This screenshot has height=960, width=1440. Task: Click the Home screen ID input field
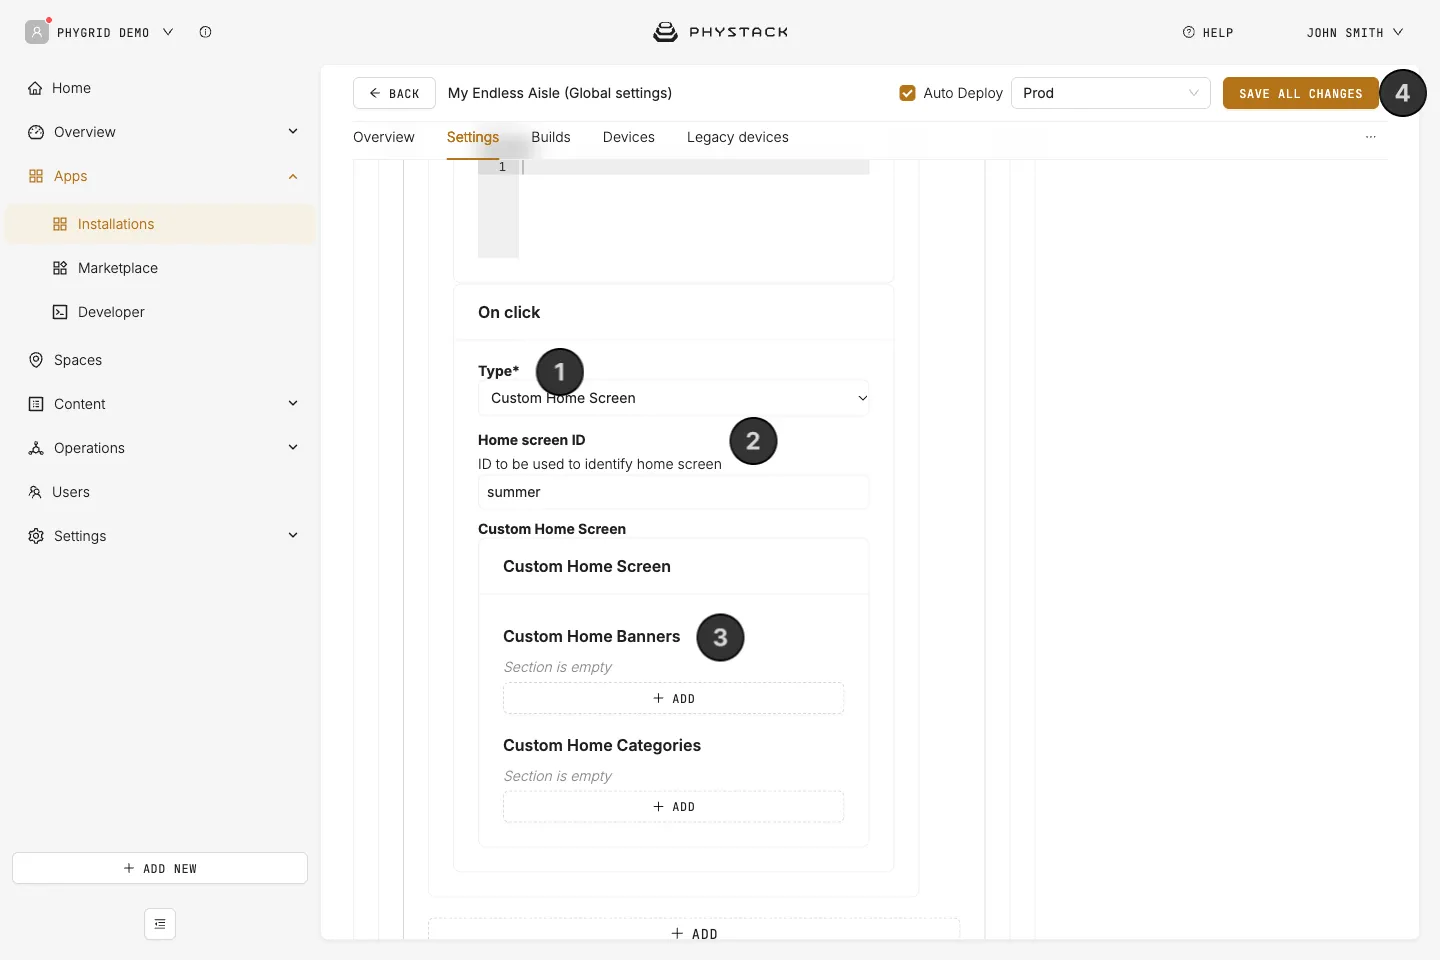674,492
